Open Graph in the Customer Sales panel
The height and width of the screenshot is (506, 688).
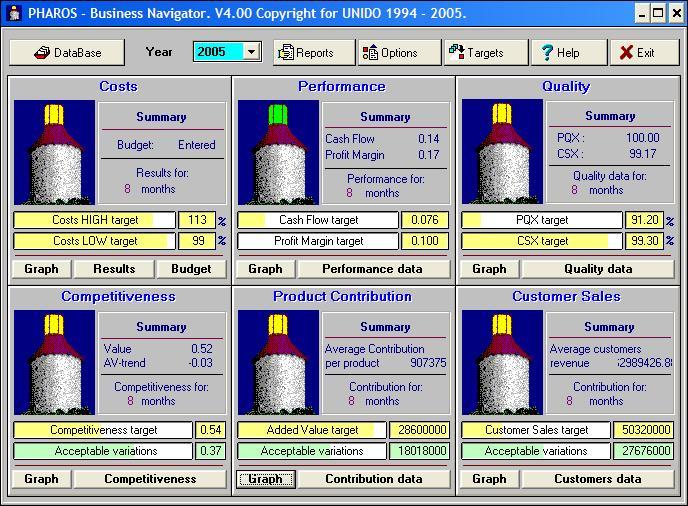(489, 479)
